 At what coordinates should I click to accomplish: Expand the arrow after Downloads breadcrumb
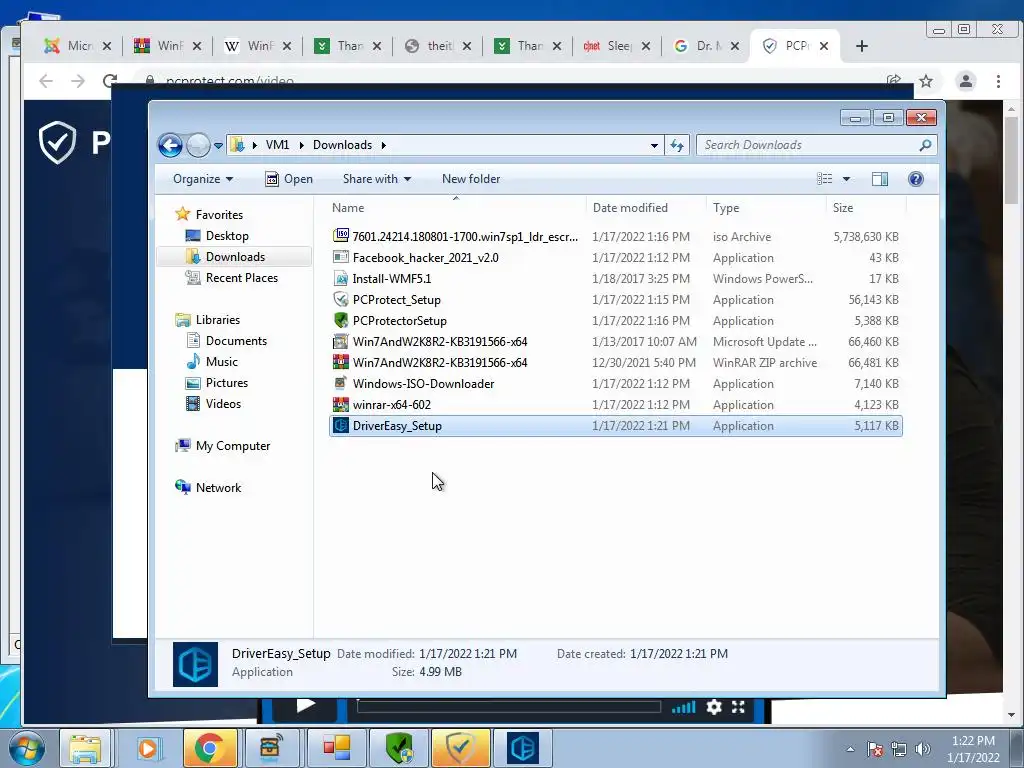[383, 146]
